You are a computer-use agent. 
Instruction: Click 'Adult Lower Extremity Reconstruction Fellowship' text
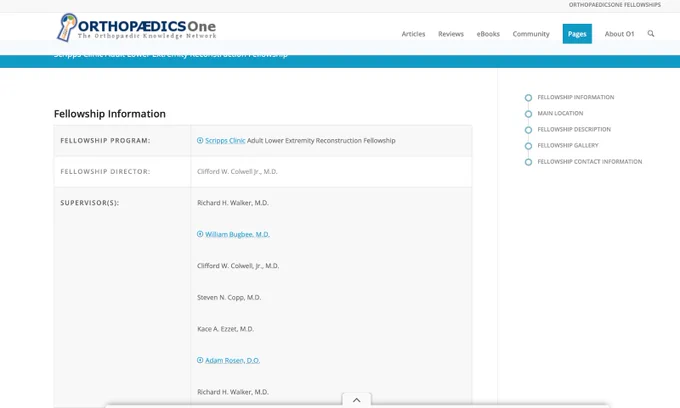point(321,140)
